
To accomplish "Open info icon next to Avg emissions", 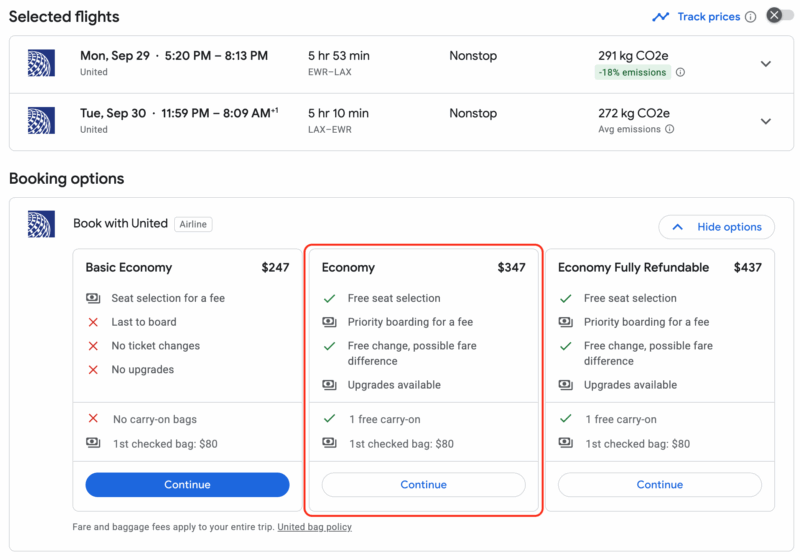I will [x=669, y=129].
